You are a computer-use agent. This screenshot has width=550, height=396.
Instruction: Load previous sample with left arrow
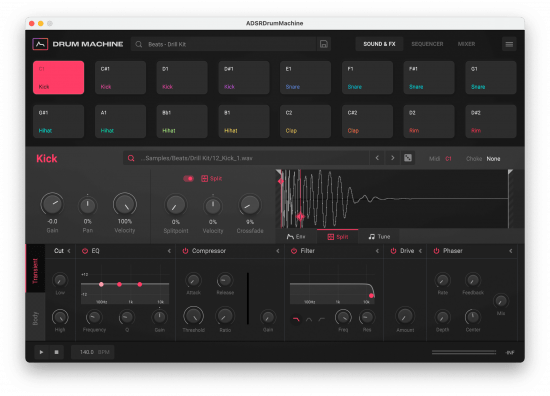[x=377, y=158]
